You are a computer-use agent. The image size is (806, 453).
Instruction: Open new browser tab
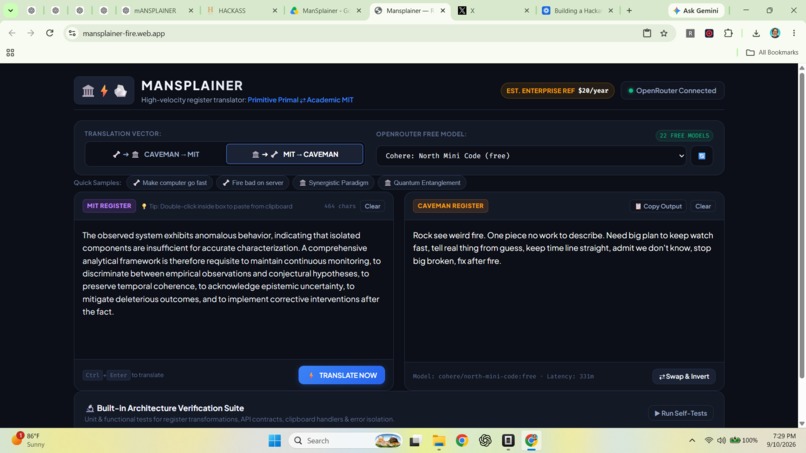point(629,10)
